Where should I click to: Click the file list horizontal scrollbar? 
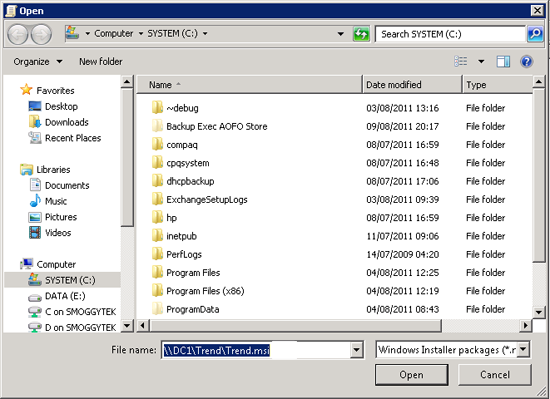pyautogui.click(x=295, y=325)
